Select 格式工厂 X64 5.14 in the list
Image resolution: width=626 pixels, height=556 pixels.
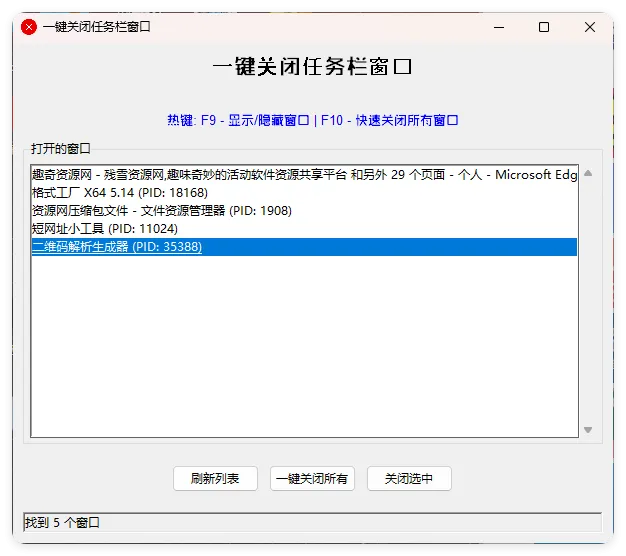[120, 193]
